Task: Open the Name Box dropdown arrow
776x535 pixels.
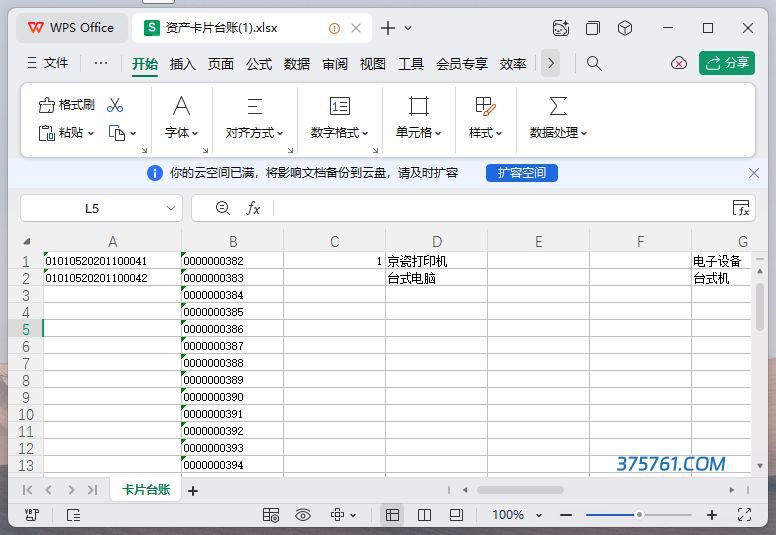Action: 171,208
